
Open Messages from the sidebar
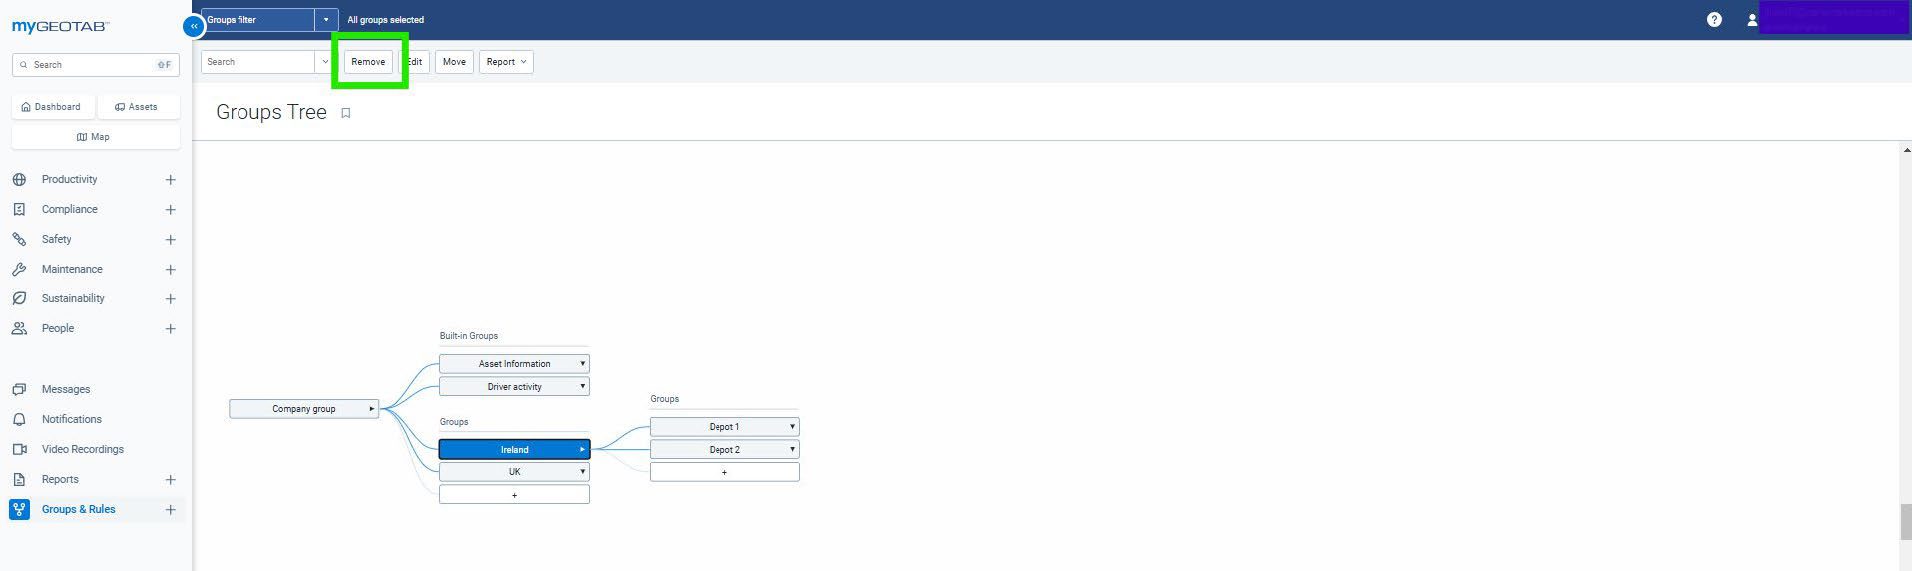(66, 389)
